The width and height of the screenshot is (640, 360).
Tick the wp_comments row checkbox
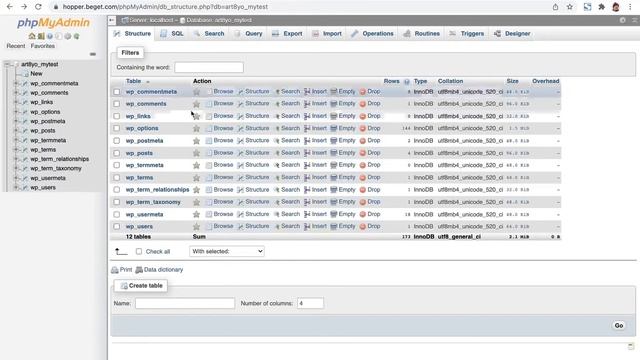(117, 104)
